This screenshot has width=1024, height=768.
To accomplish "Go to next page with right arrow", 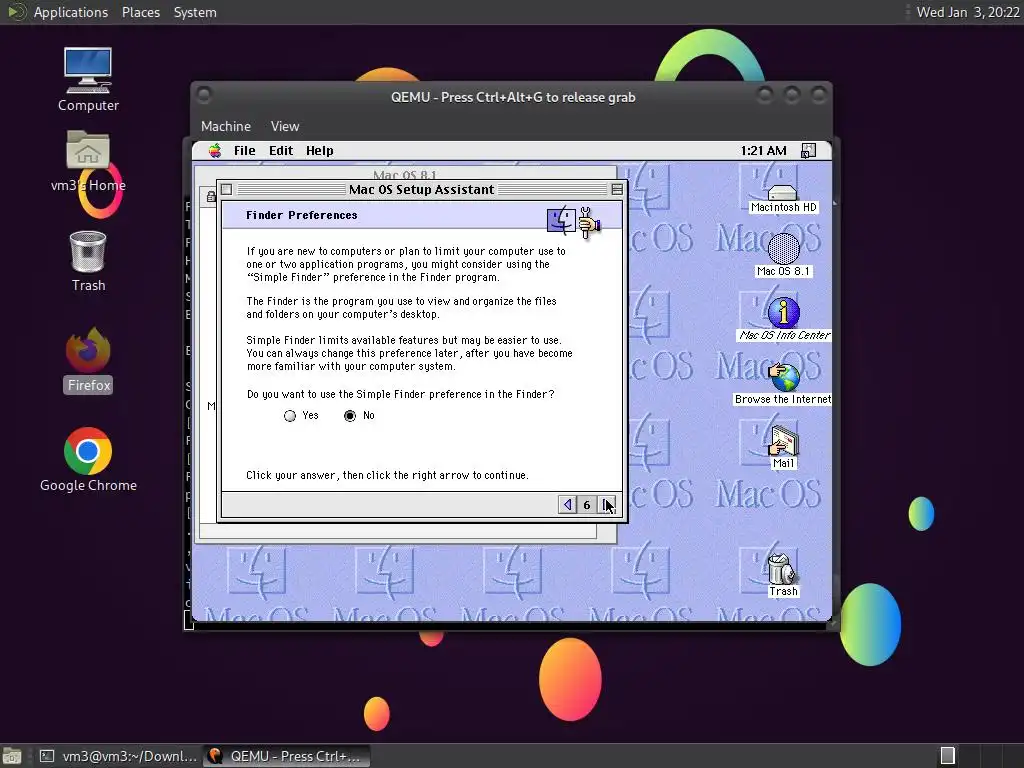I will pyautogui.click(x=607, y=505).
